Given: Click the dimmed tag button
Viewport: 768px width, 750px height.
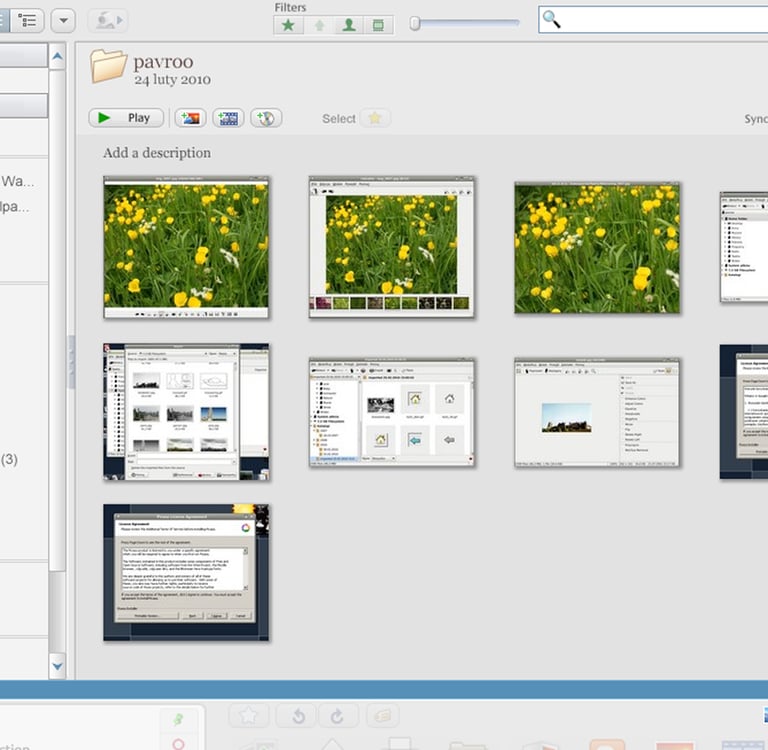Looking at the screenshot, I should pos(383,716).
